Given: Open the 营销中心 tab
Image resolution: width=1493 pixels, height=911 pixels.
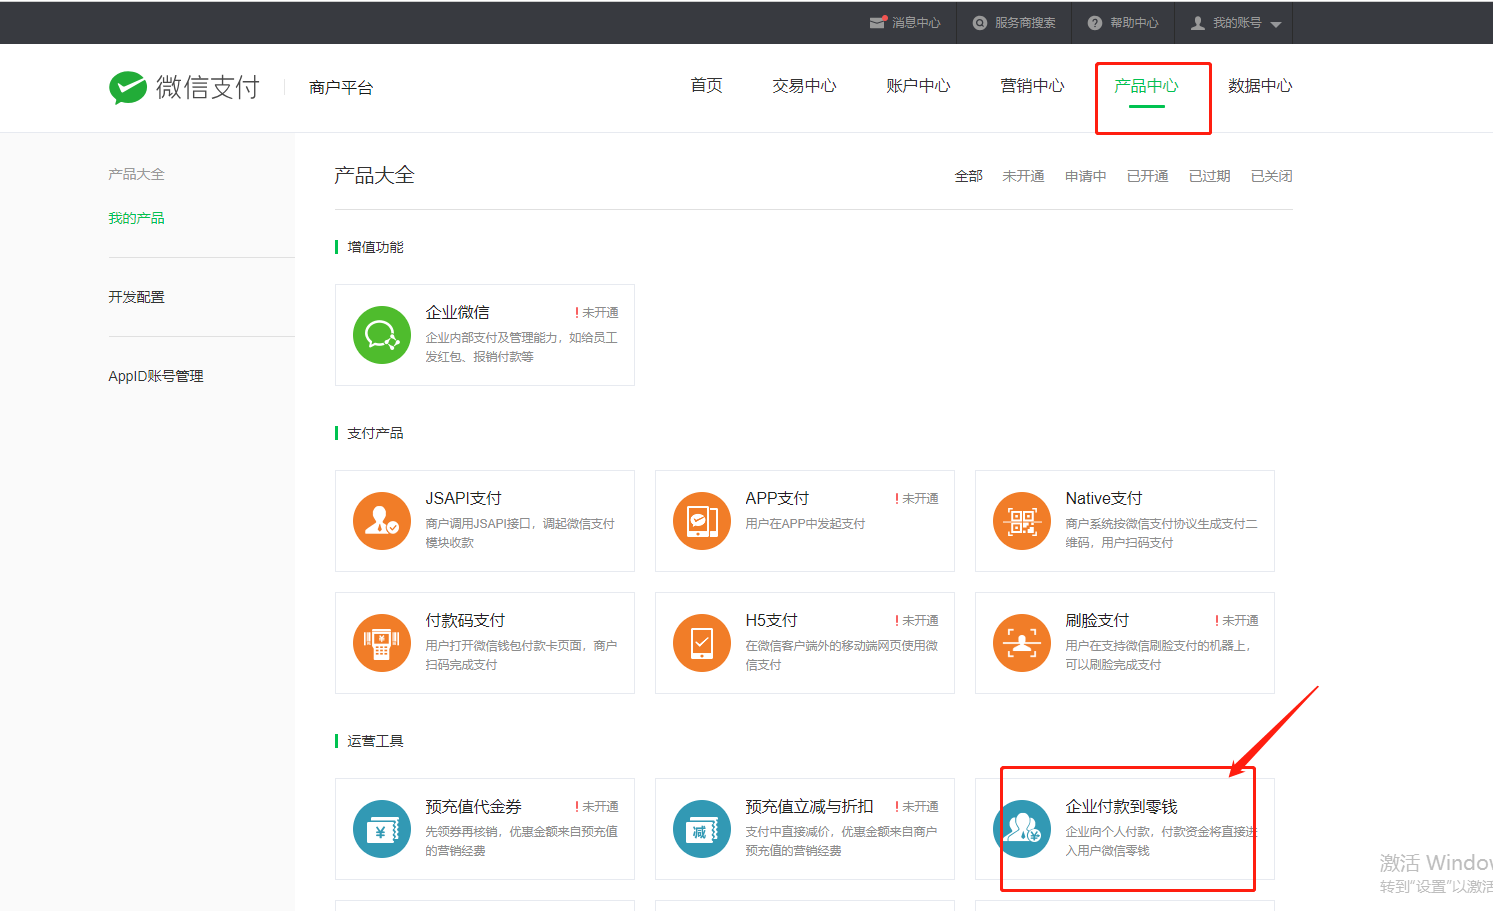Looking at the screenshot, I should point(1032,86).
